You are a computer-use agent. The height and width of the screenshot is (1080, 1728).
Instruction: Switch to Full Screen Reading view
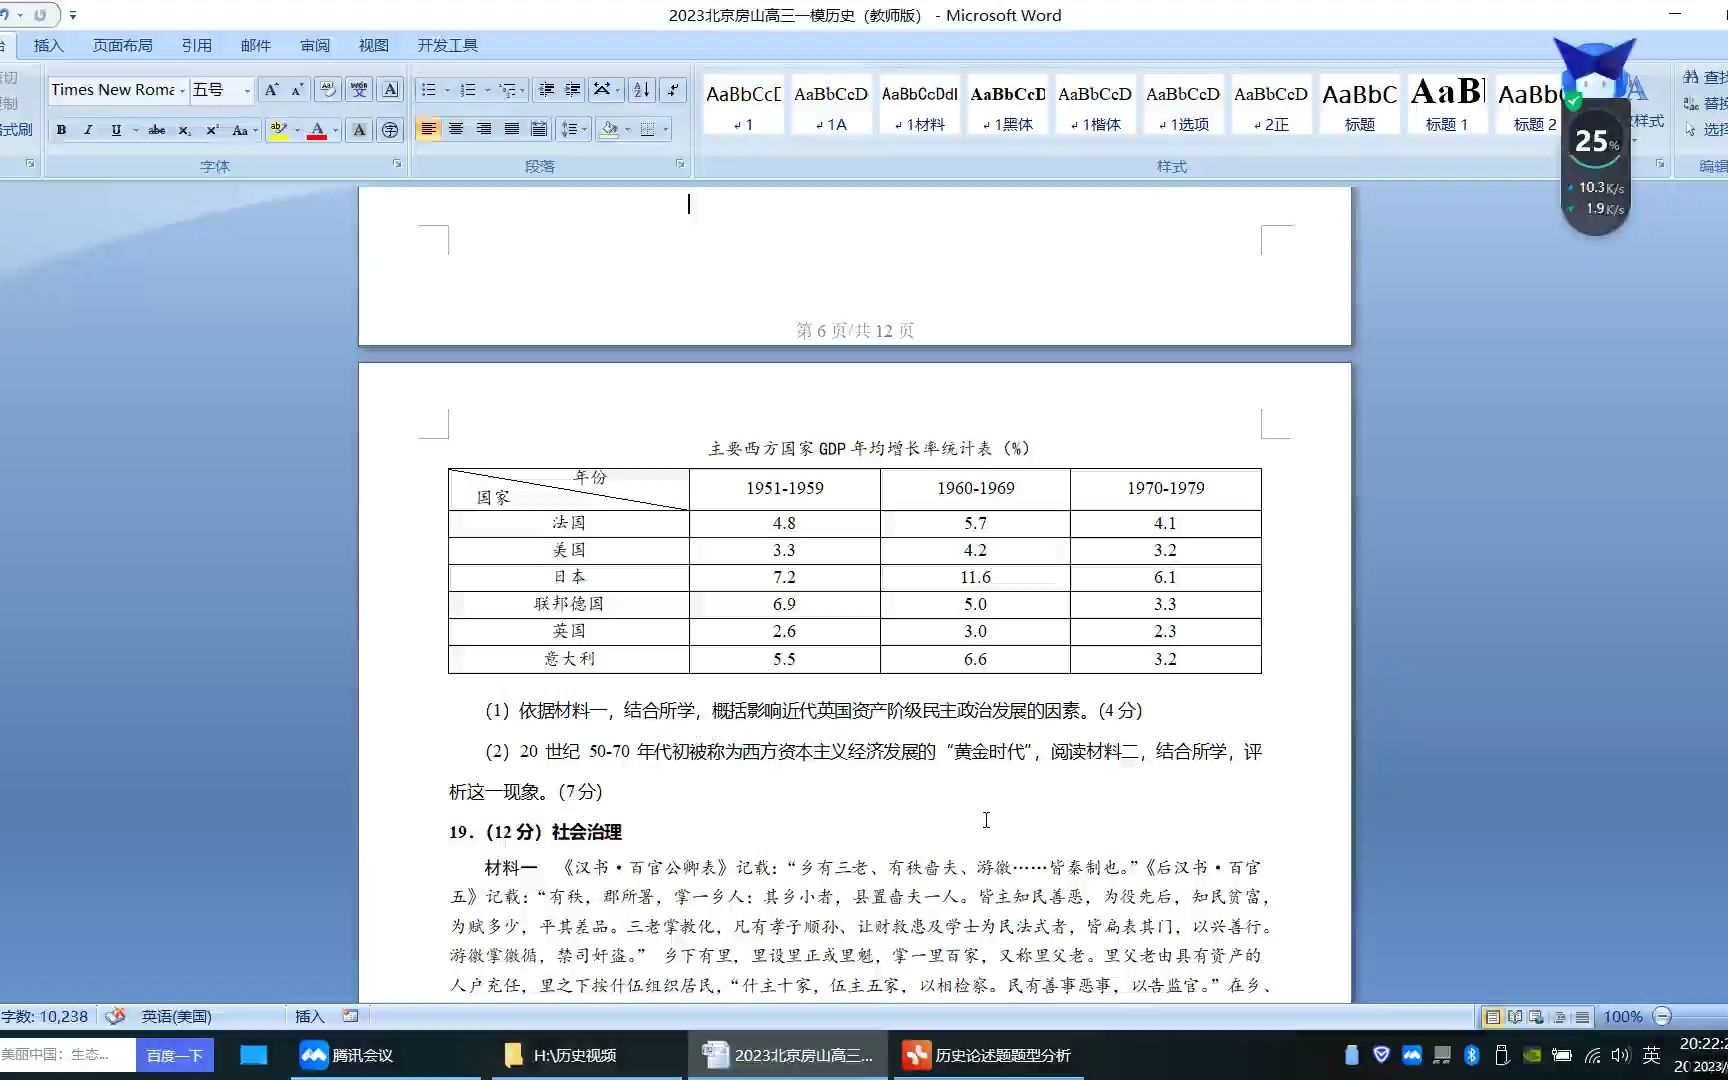tap(1515, 1017)
